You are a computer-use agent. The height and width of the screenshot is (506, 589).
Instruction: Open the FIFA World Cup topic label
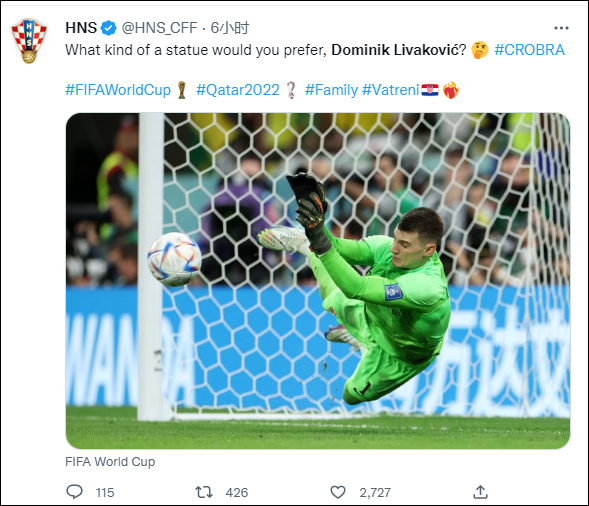coord(110,462)
